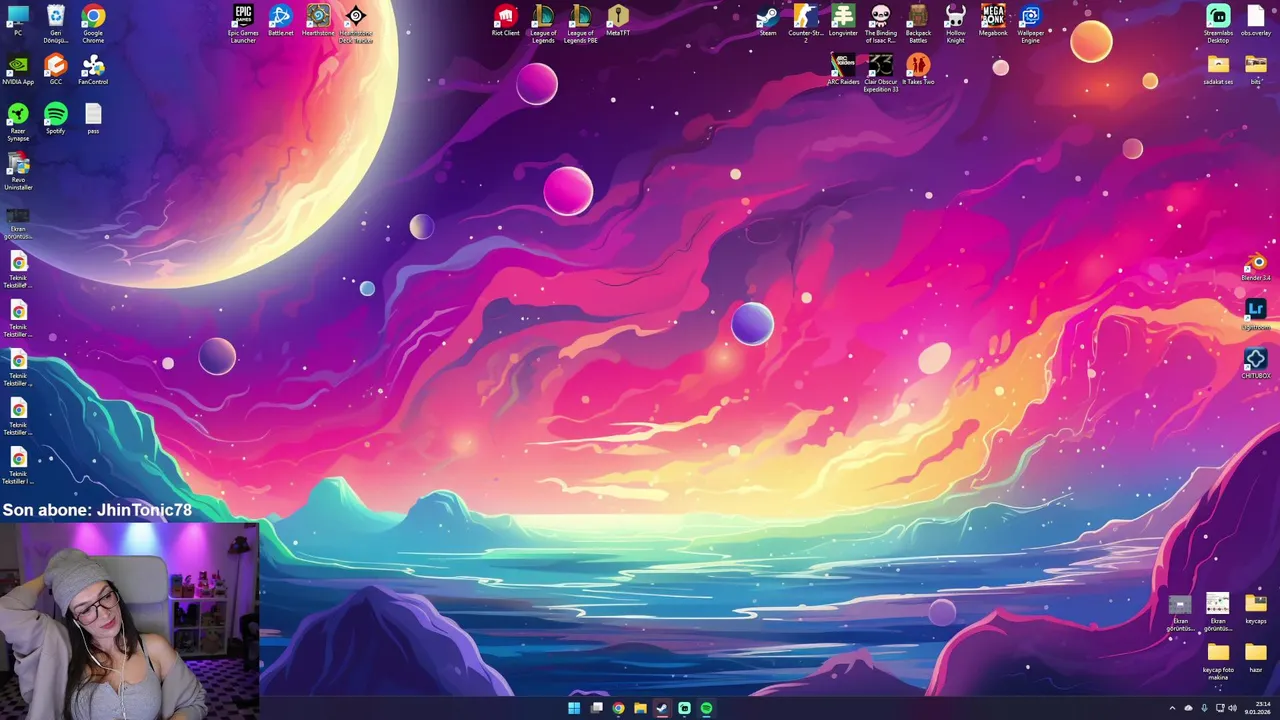Launch the Epic Games Launcher

point(243,23)
